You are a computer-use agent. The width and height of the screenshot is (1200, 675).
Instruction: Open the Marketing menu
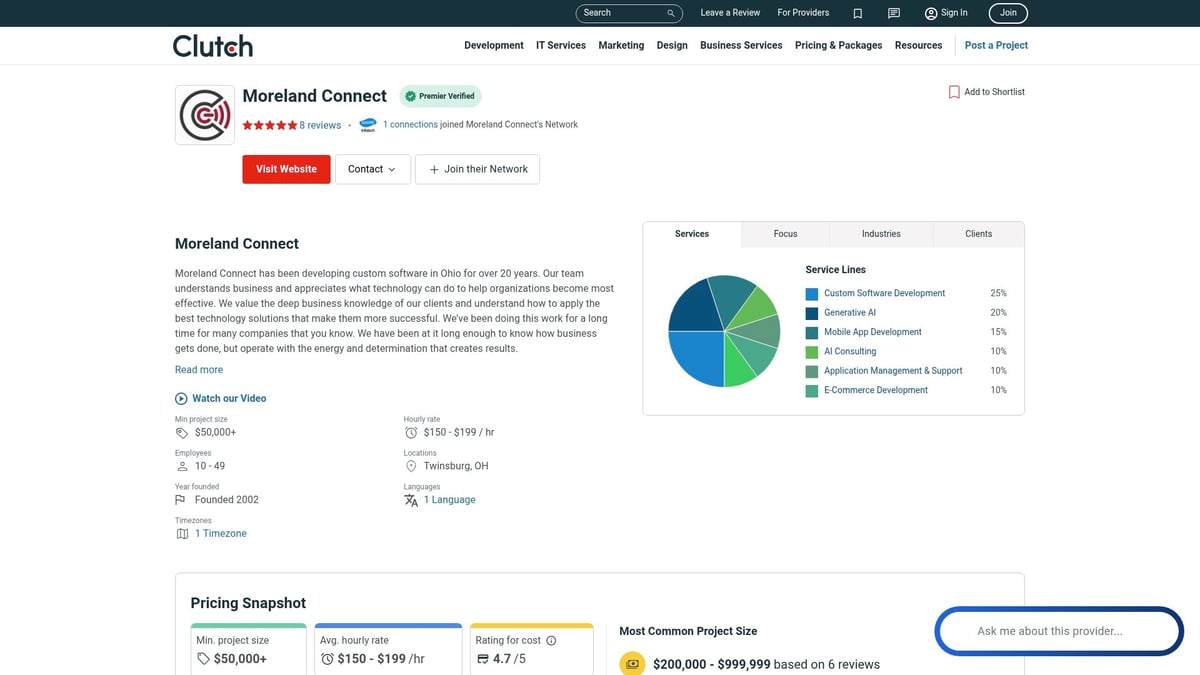[621, 45]
